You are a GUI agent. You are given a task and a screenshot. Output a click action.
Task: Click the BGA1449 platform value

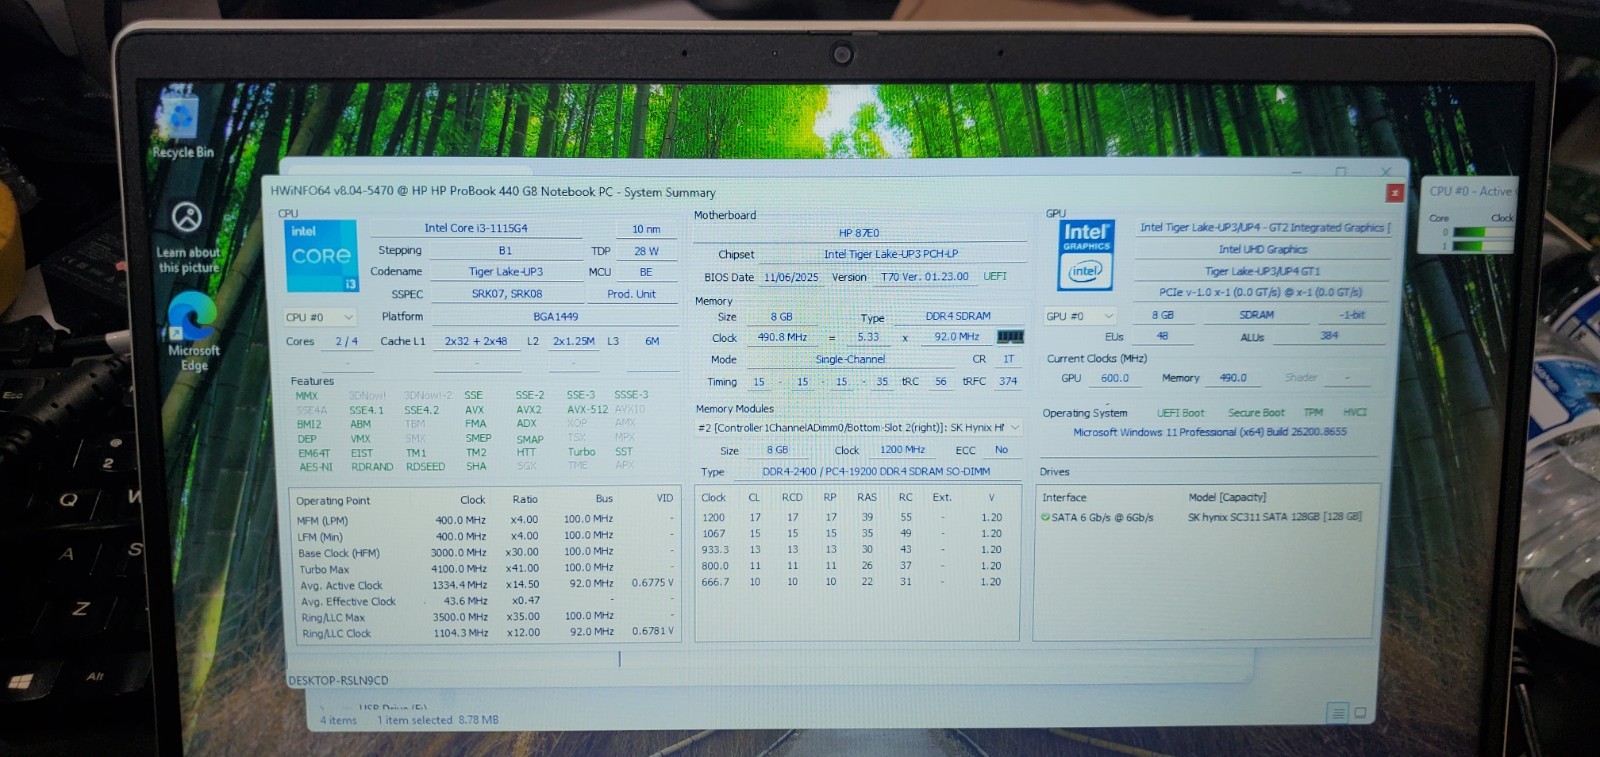pyautogui.click(x=556, y=316)
